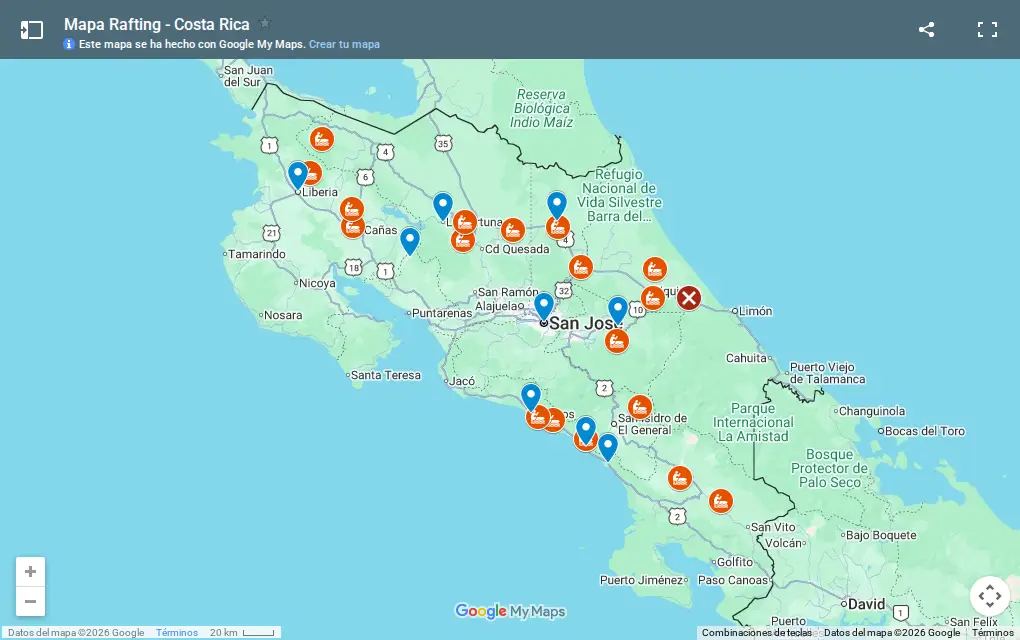The image size is (1020, 640).
Task: Select the blue pin southwest of La Fortuna
Action: 410,241
